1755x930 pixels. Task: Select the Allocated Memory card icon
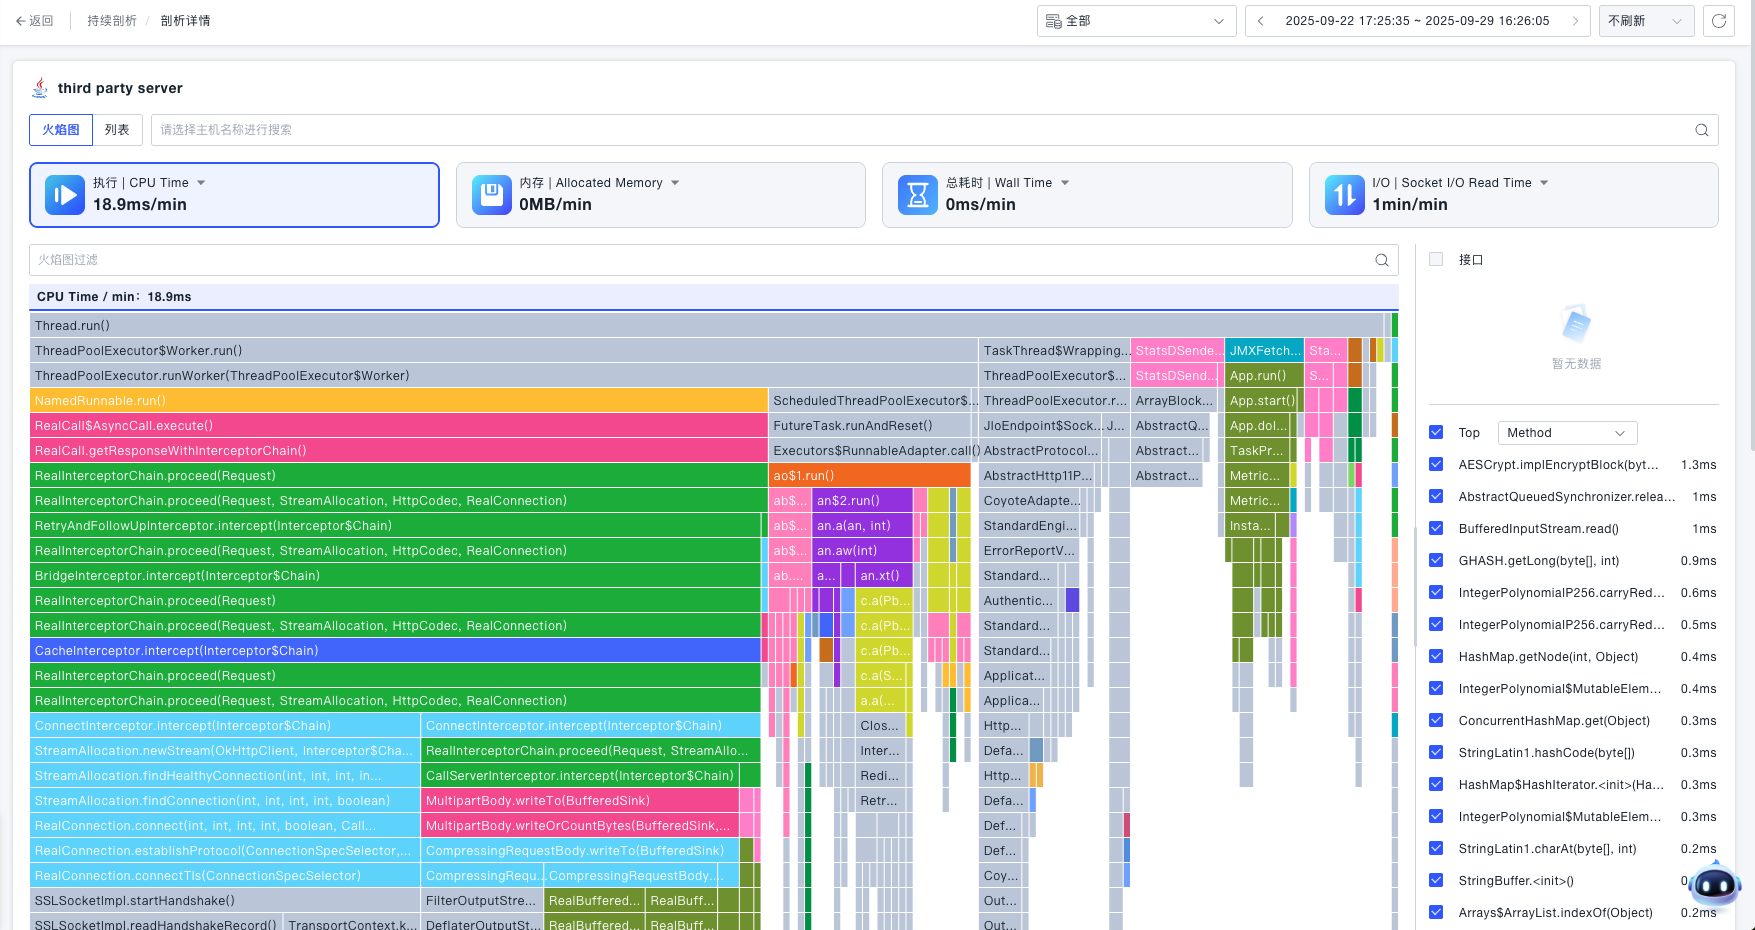point(491,195)
